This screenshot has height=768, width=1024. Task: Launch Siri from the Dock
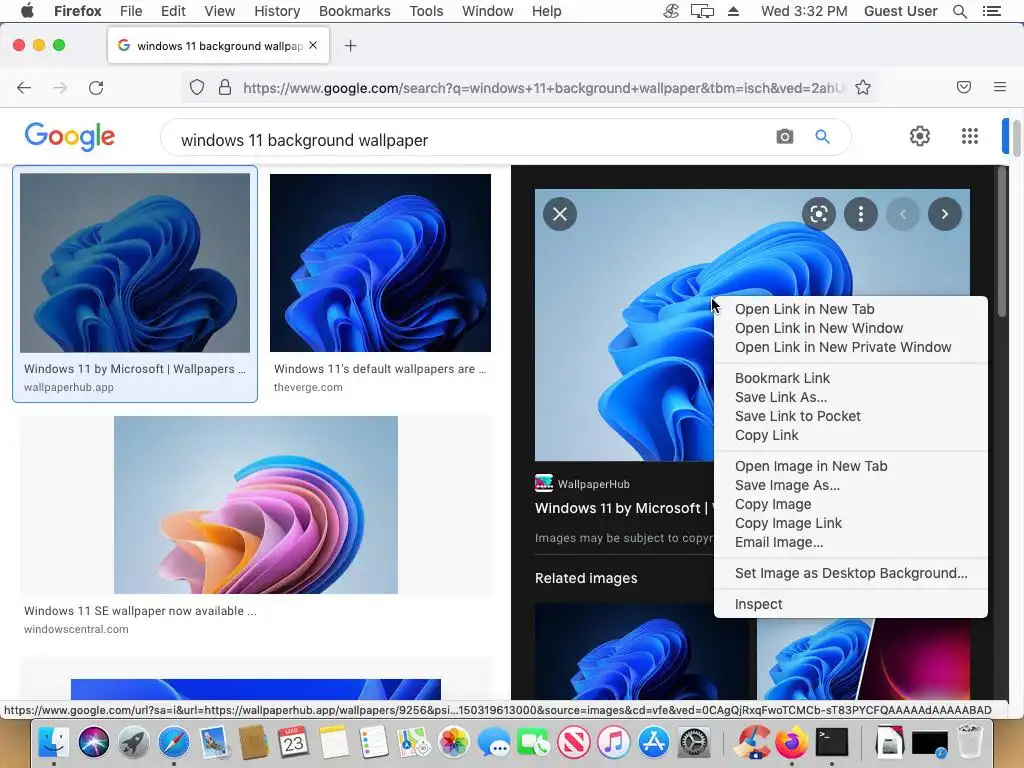tap(94, 743)
